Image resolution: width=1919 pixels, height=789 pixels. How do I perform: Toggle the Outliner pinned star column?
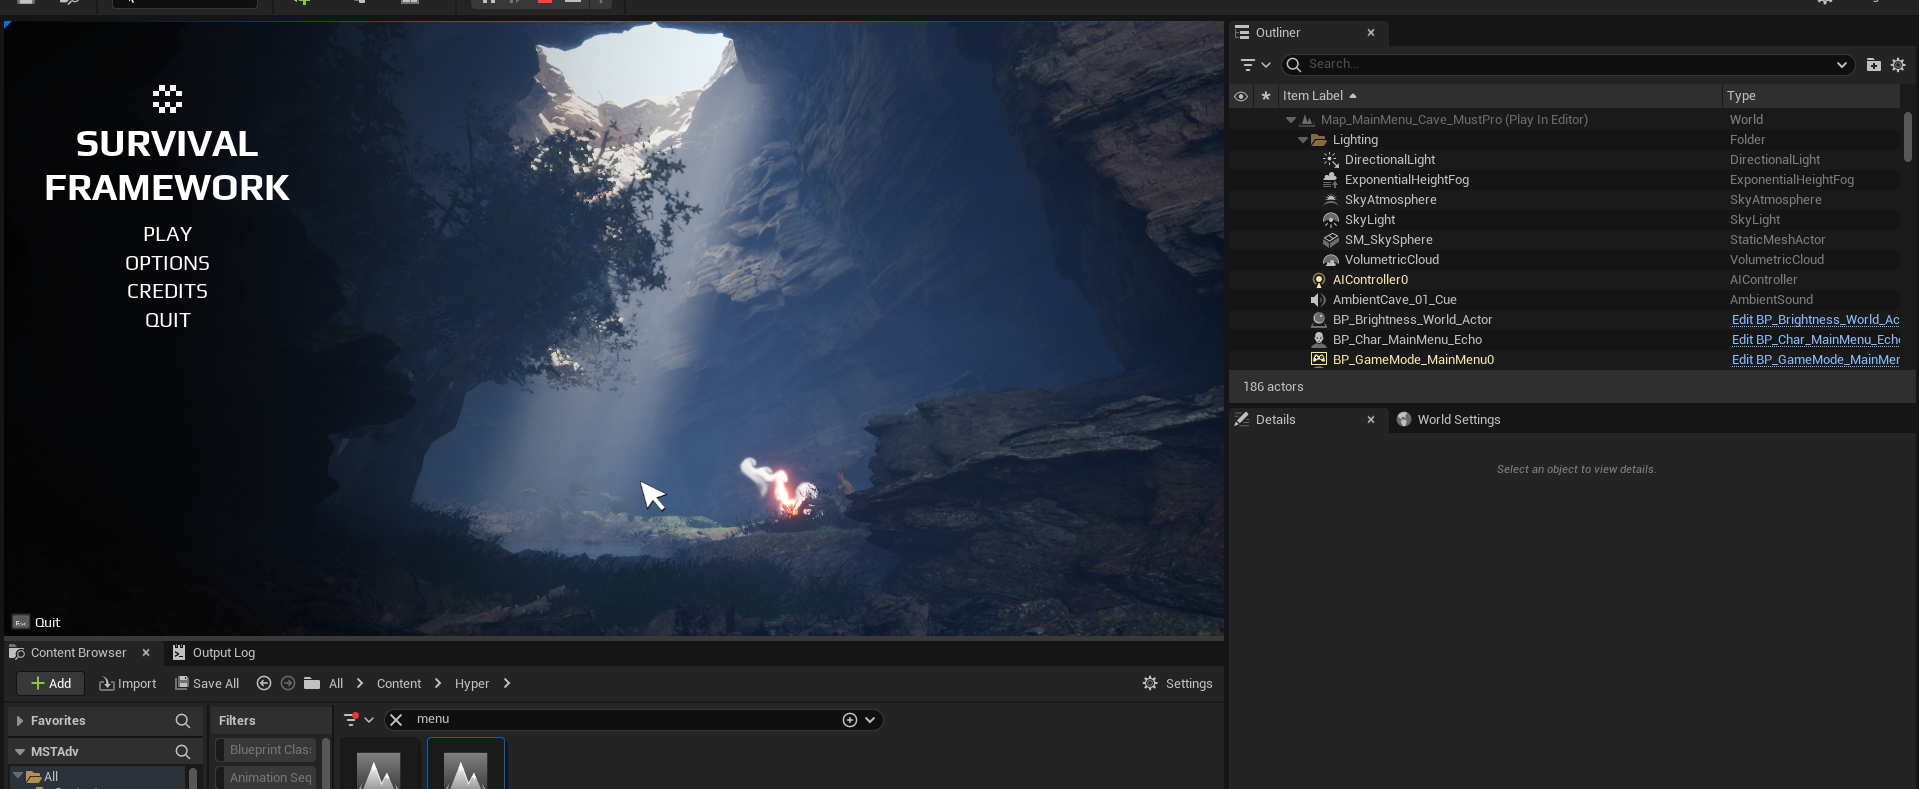click(1266, 96)
